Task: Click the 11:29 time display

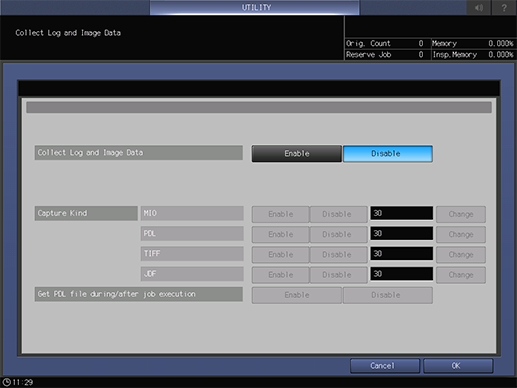Action: point(23,382)
